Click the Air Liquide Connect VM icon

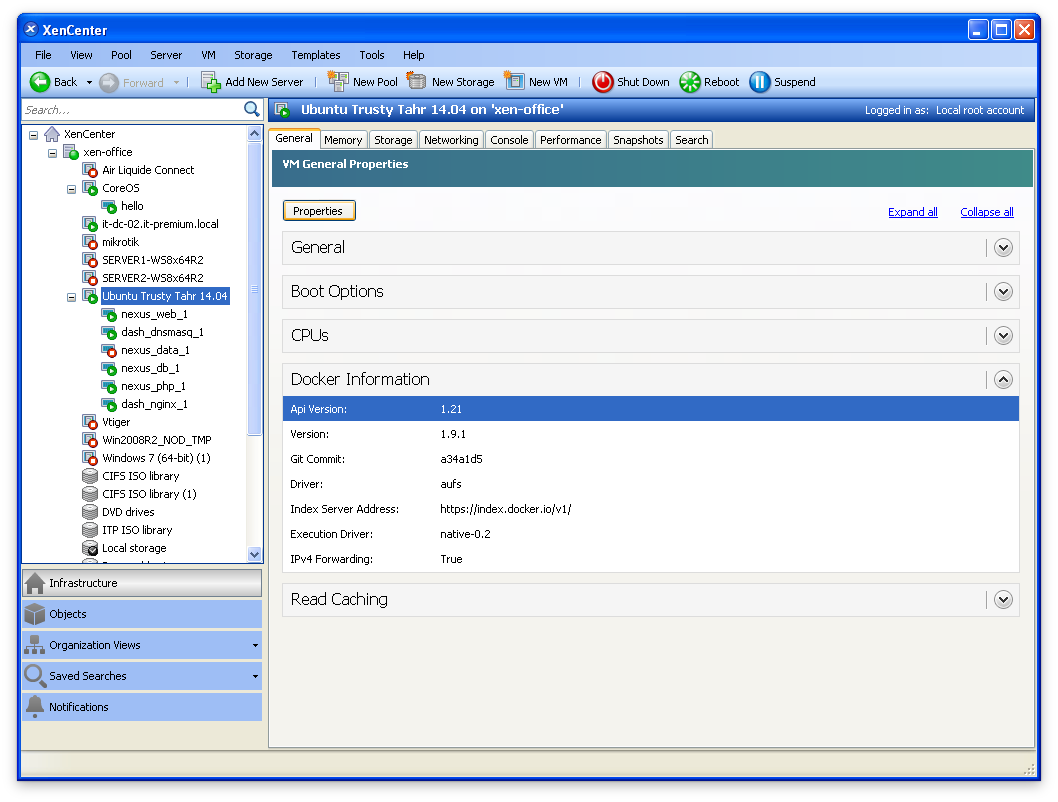(90, 170)
